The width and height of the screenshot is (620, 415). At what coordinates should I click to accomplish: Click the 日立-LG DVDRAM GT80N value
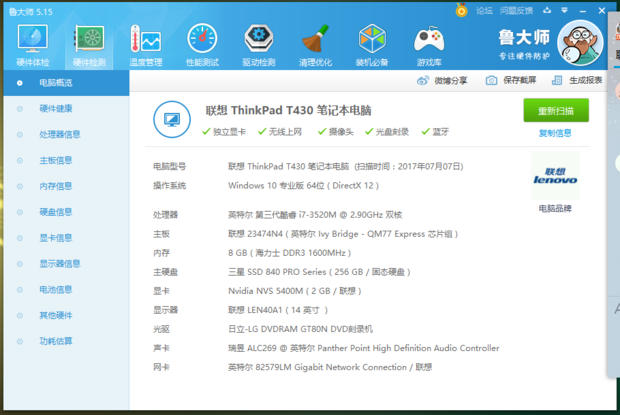pos(301,329)
